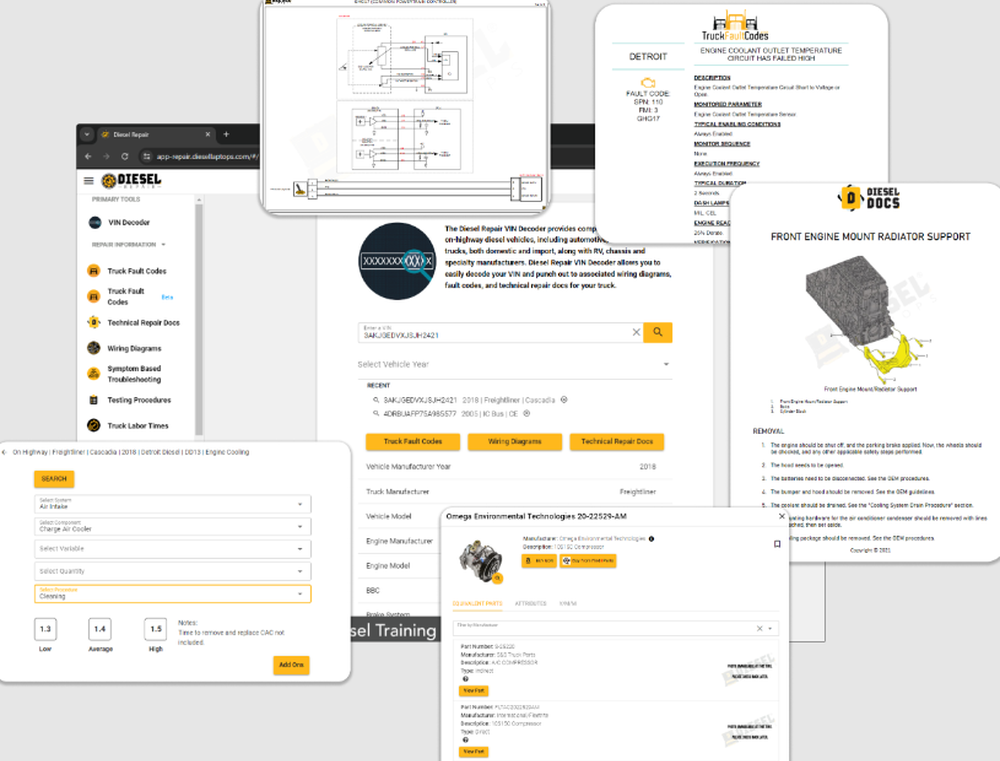
Task: Open Truck Labor Times sidebar icon
Action: point(93,425)
